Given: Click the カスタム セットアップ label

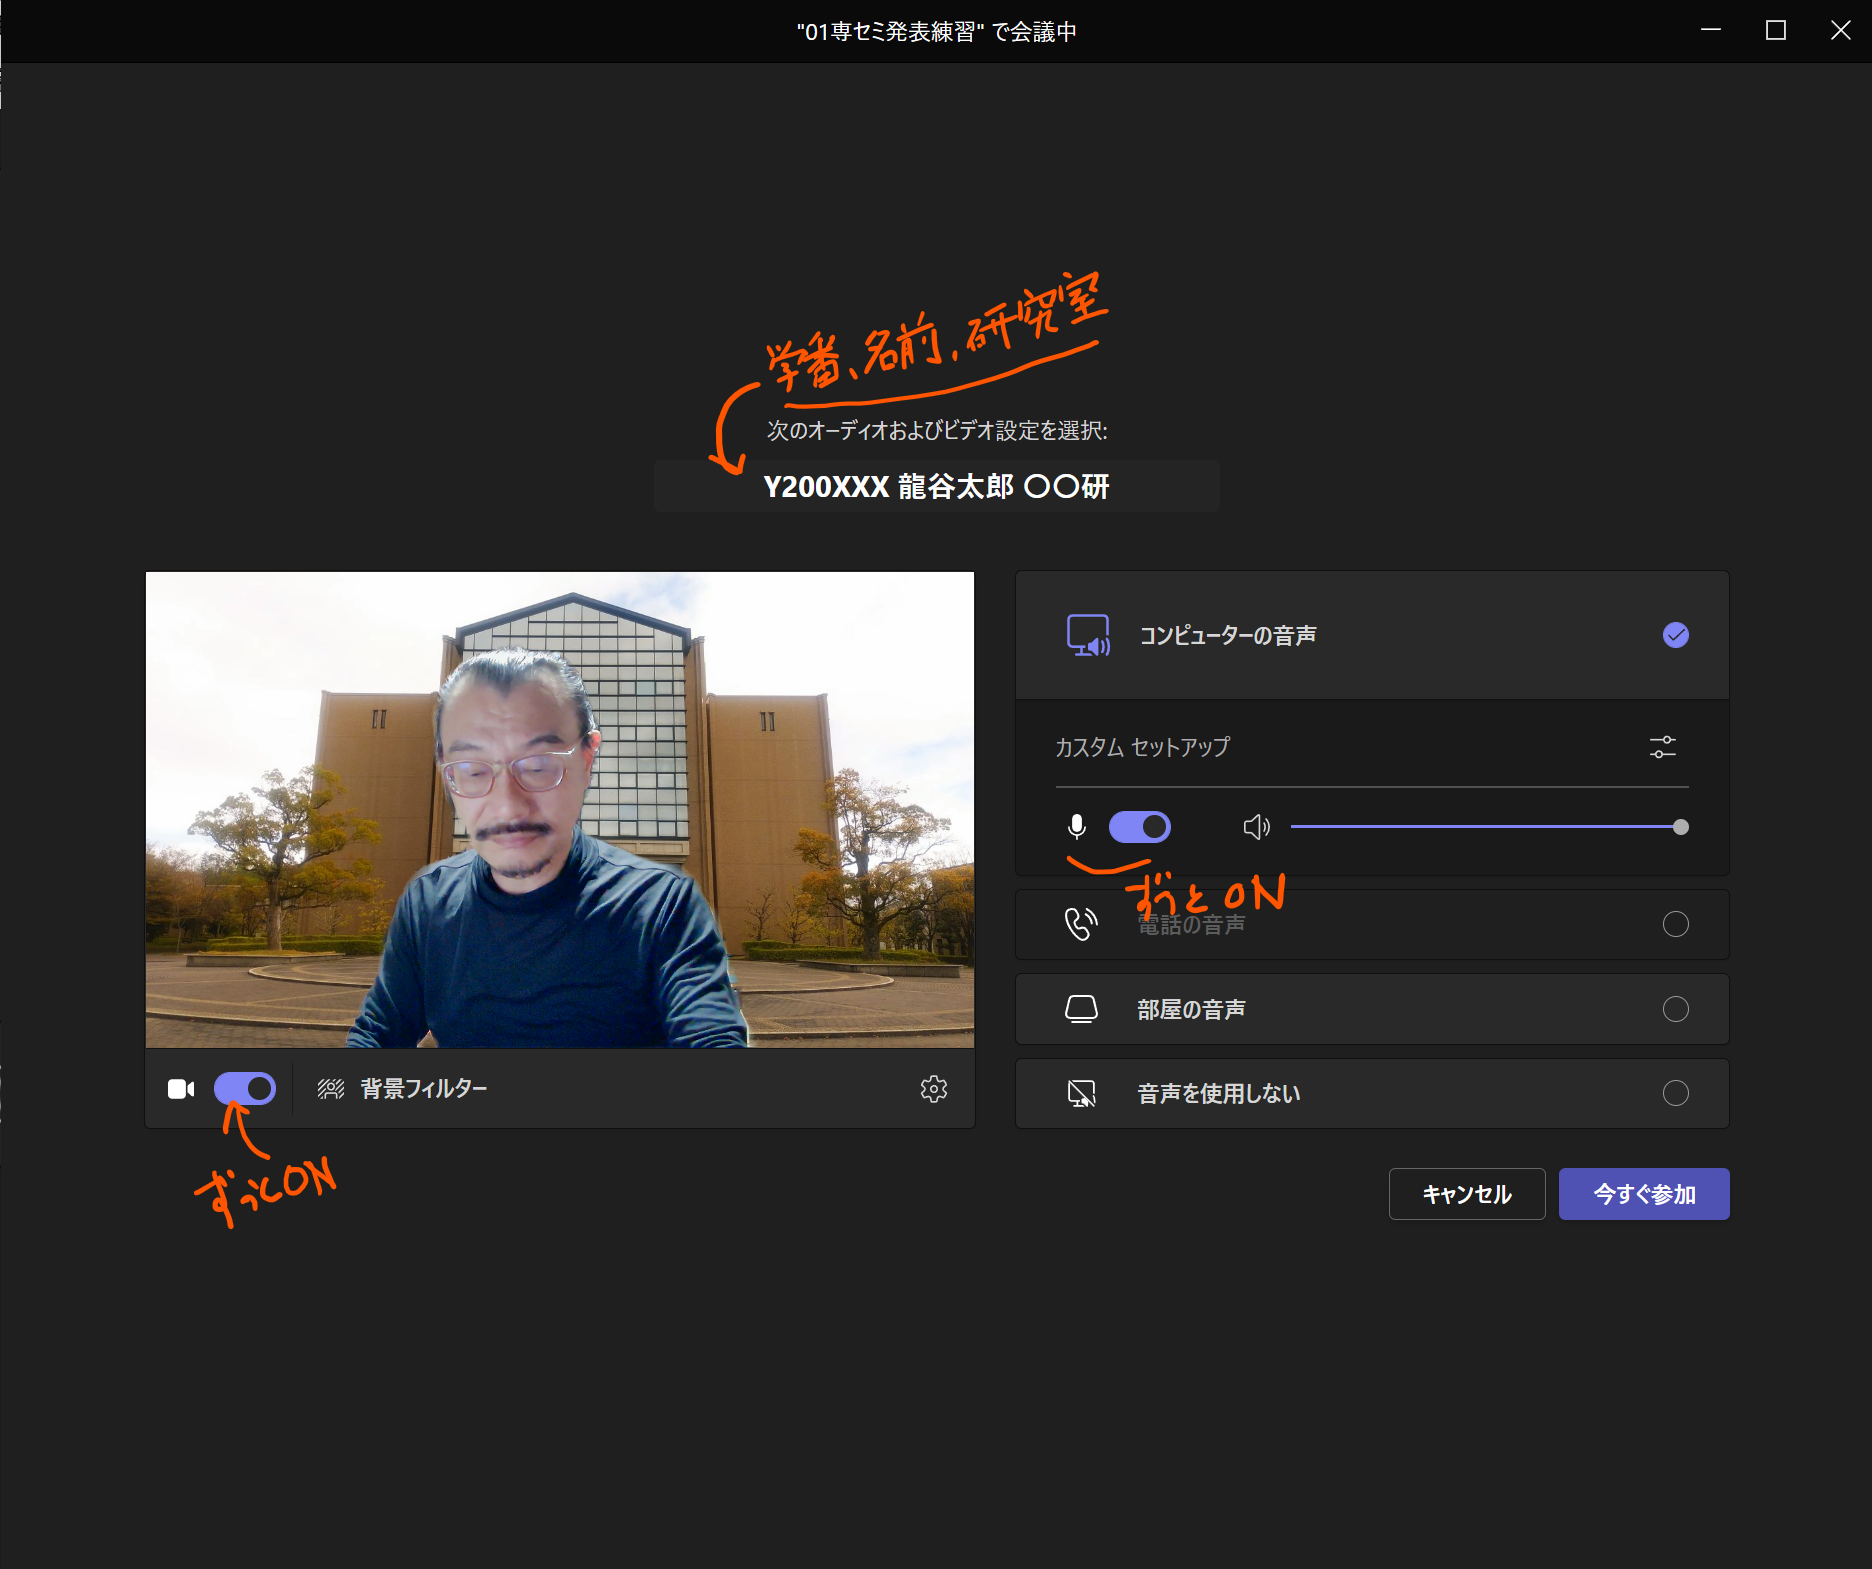Looking at the screenshot, I should pos(1142,747).
